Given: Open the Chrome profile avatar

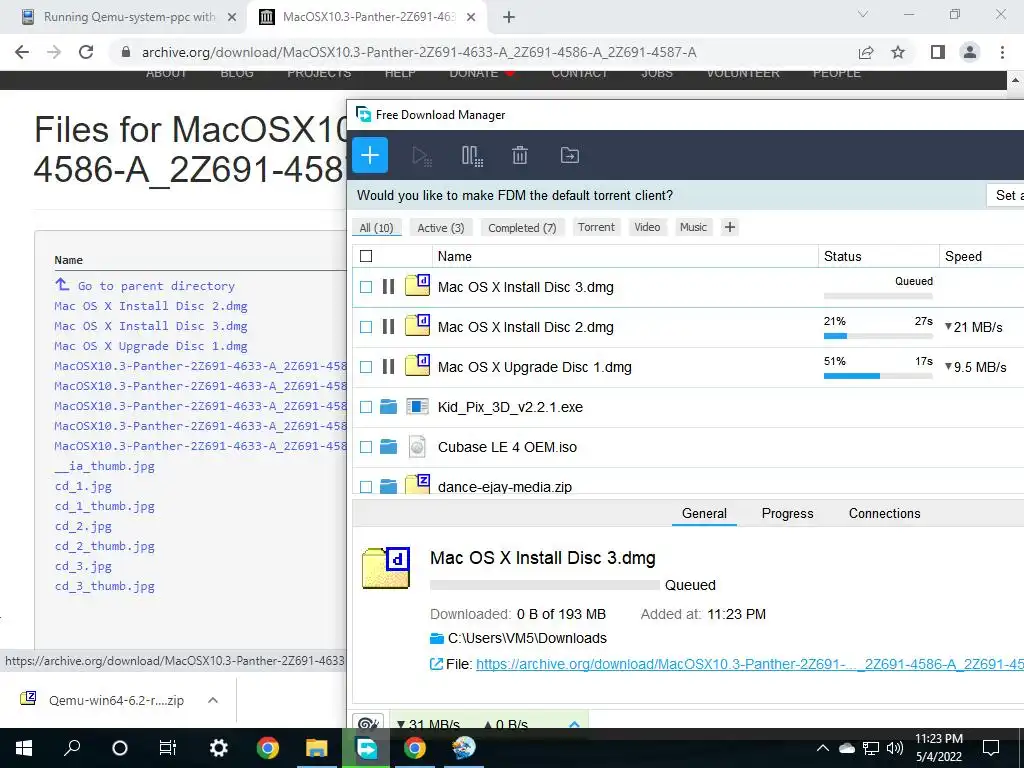Looking at the screenshot, I should (970, 52).
